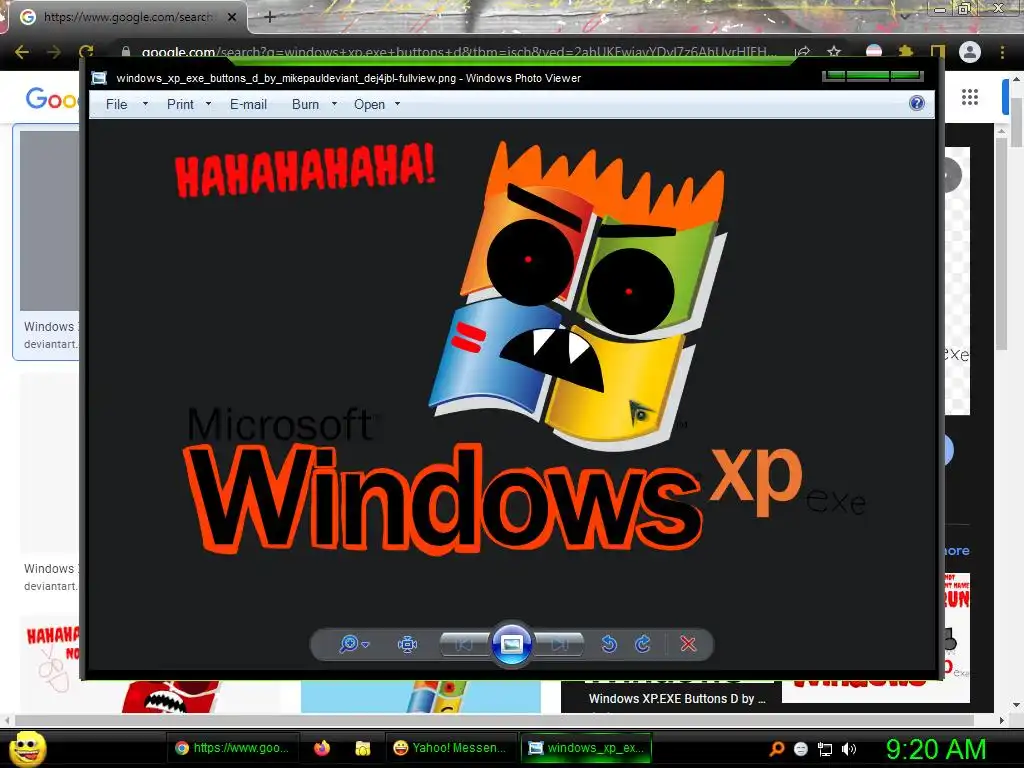Click the share page icon in Chrome

tap(803, 52)
